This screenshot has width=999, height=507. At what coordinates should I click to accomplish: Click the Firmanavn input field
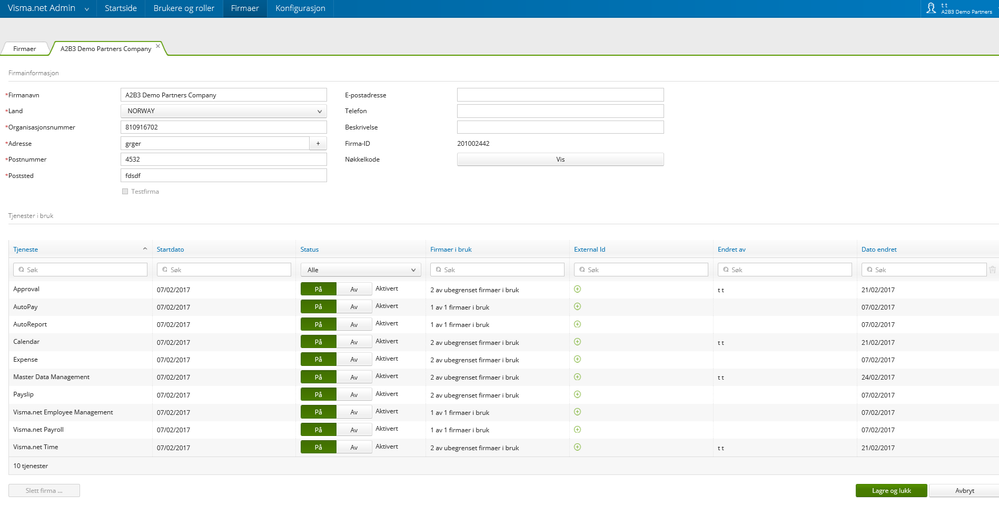pos(224,95)
